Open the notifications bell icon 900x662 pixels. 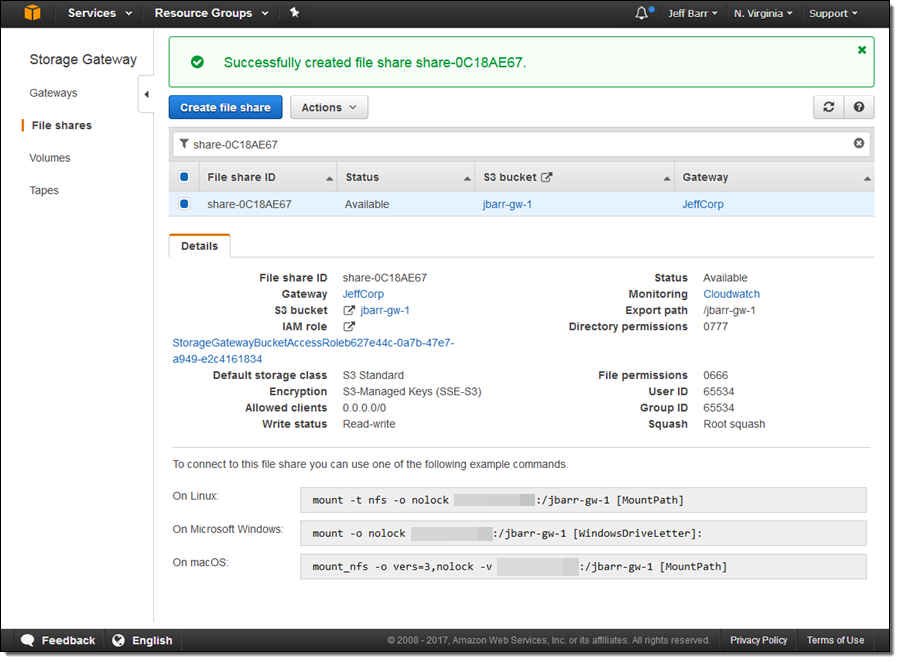pyautogui.click(x=640, y=13)
